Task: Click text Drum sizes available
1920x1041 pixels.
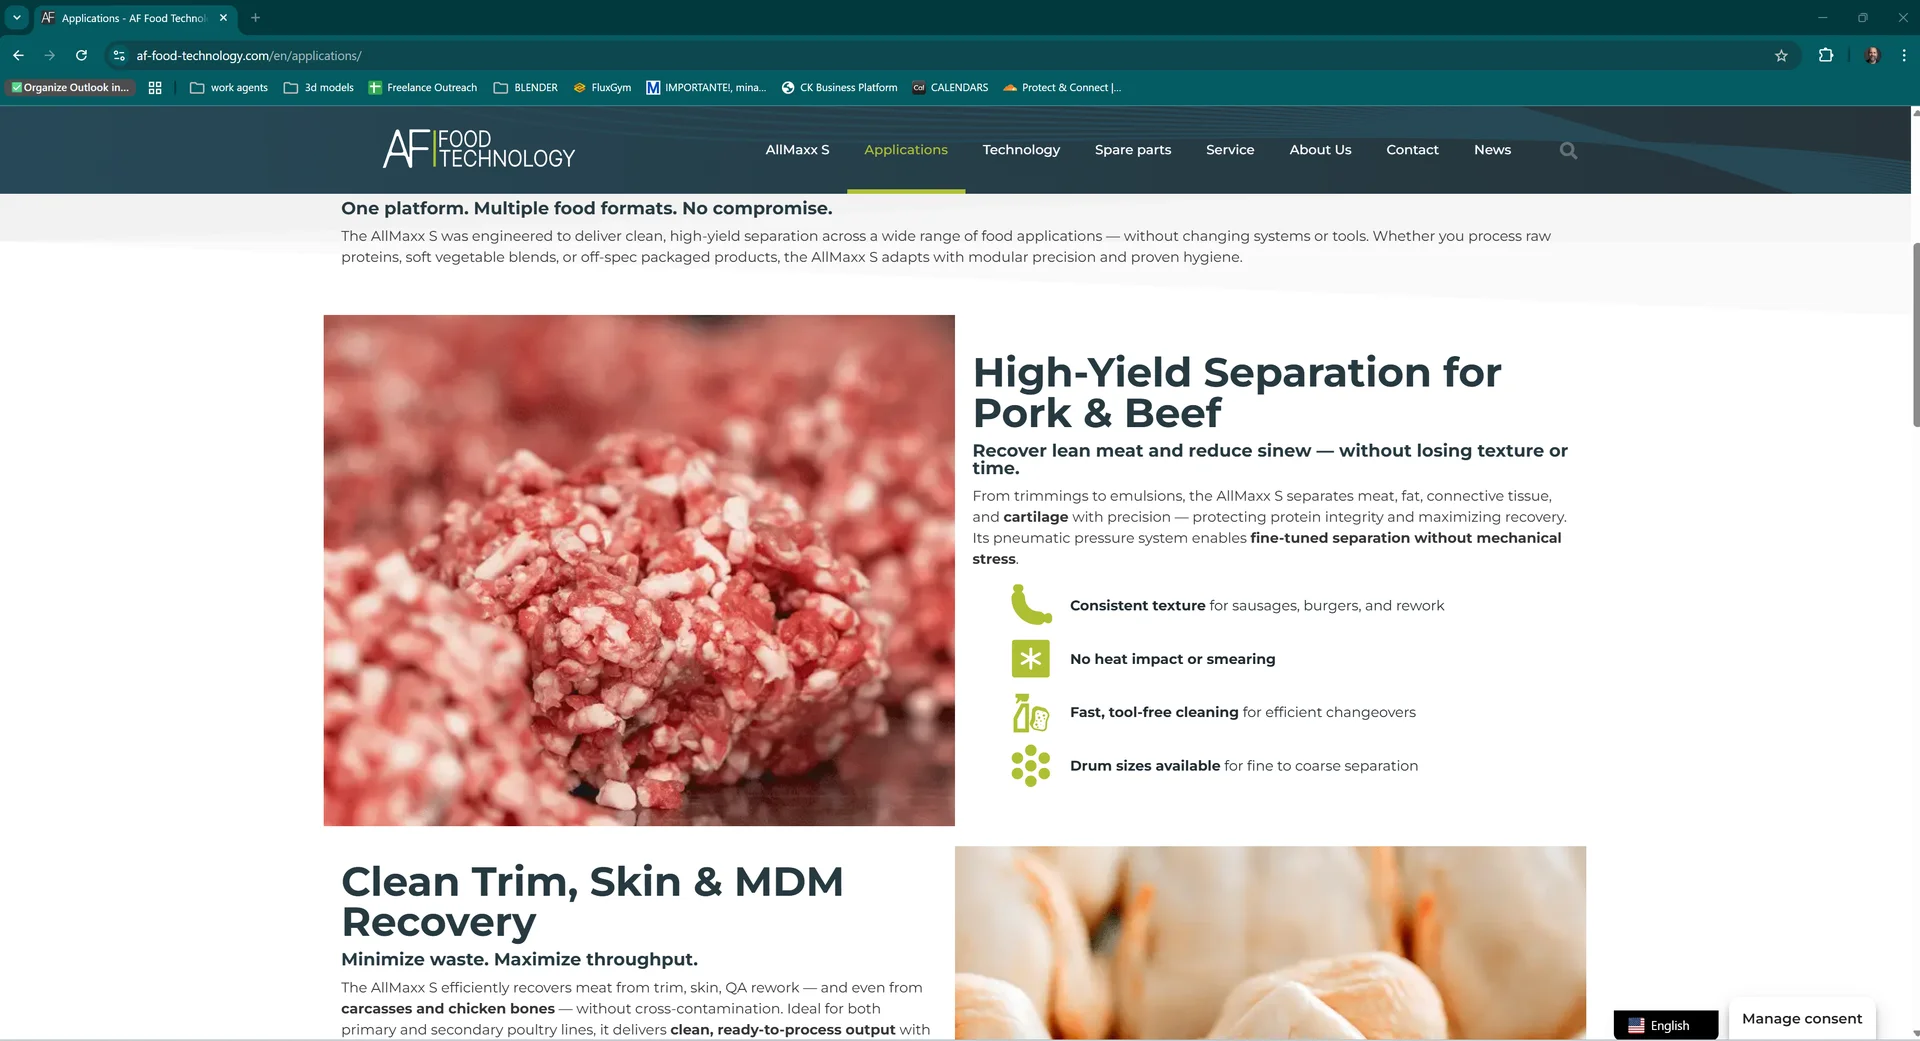Action: (1145, 766)
